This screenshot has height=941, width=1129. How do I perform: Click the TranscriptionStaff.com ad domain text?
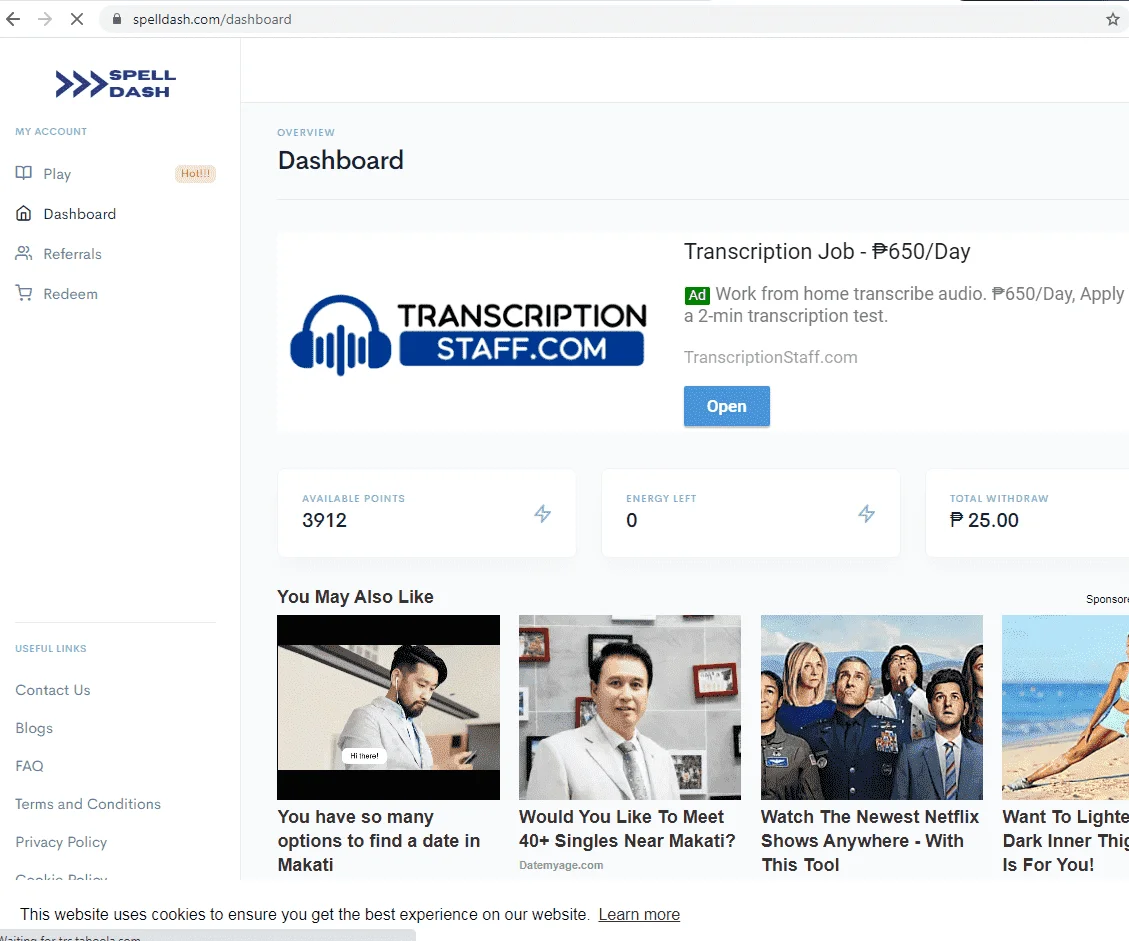click(x=770, y=357)
